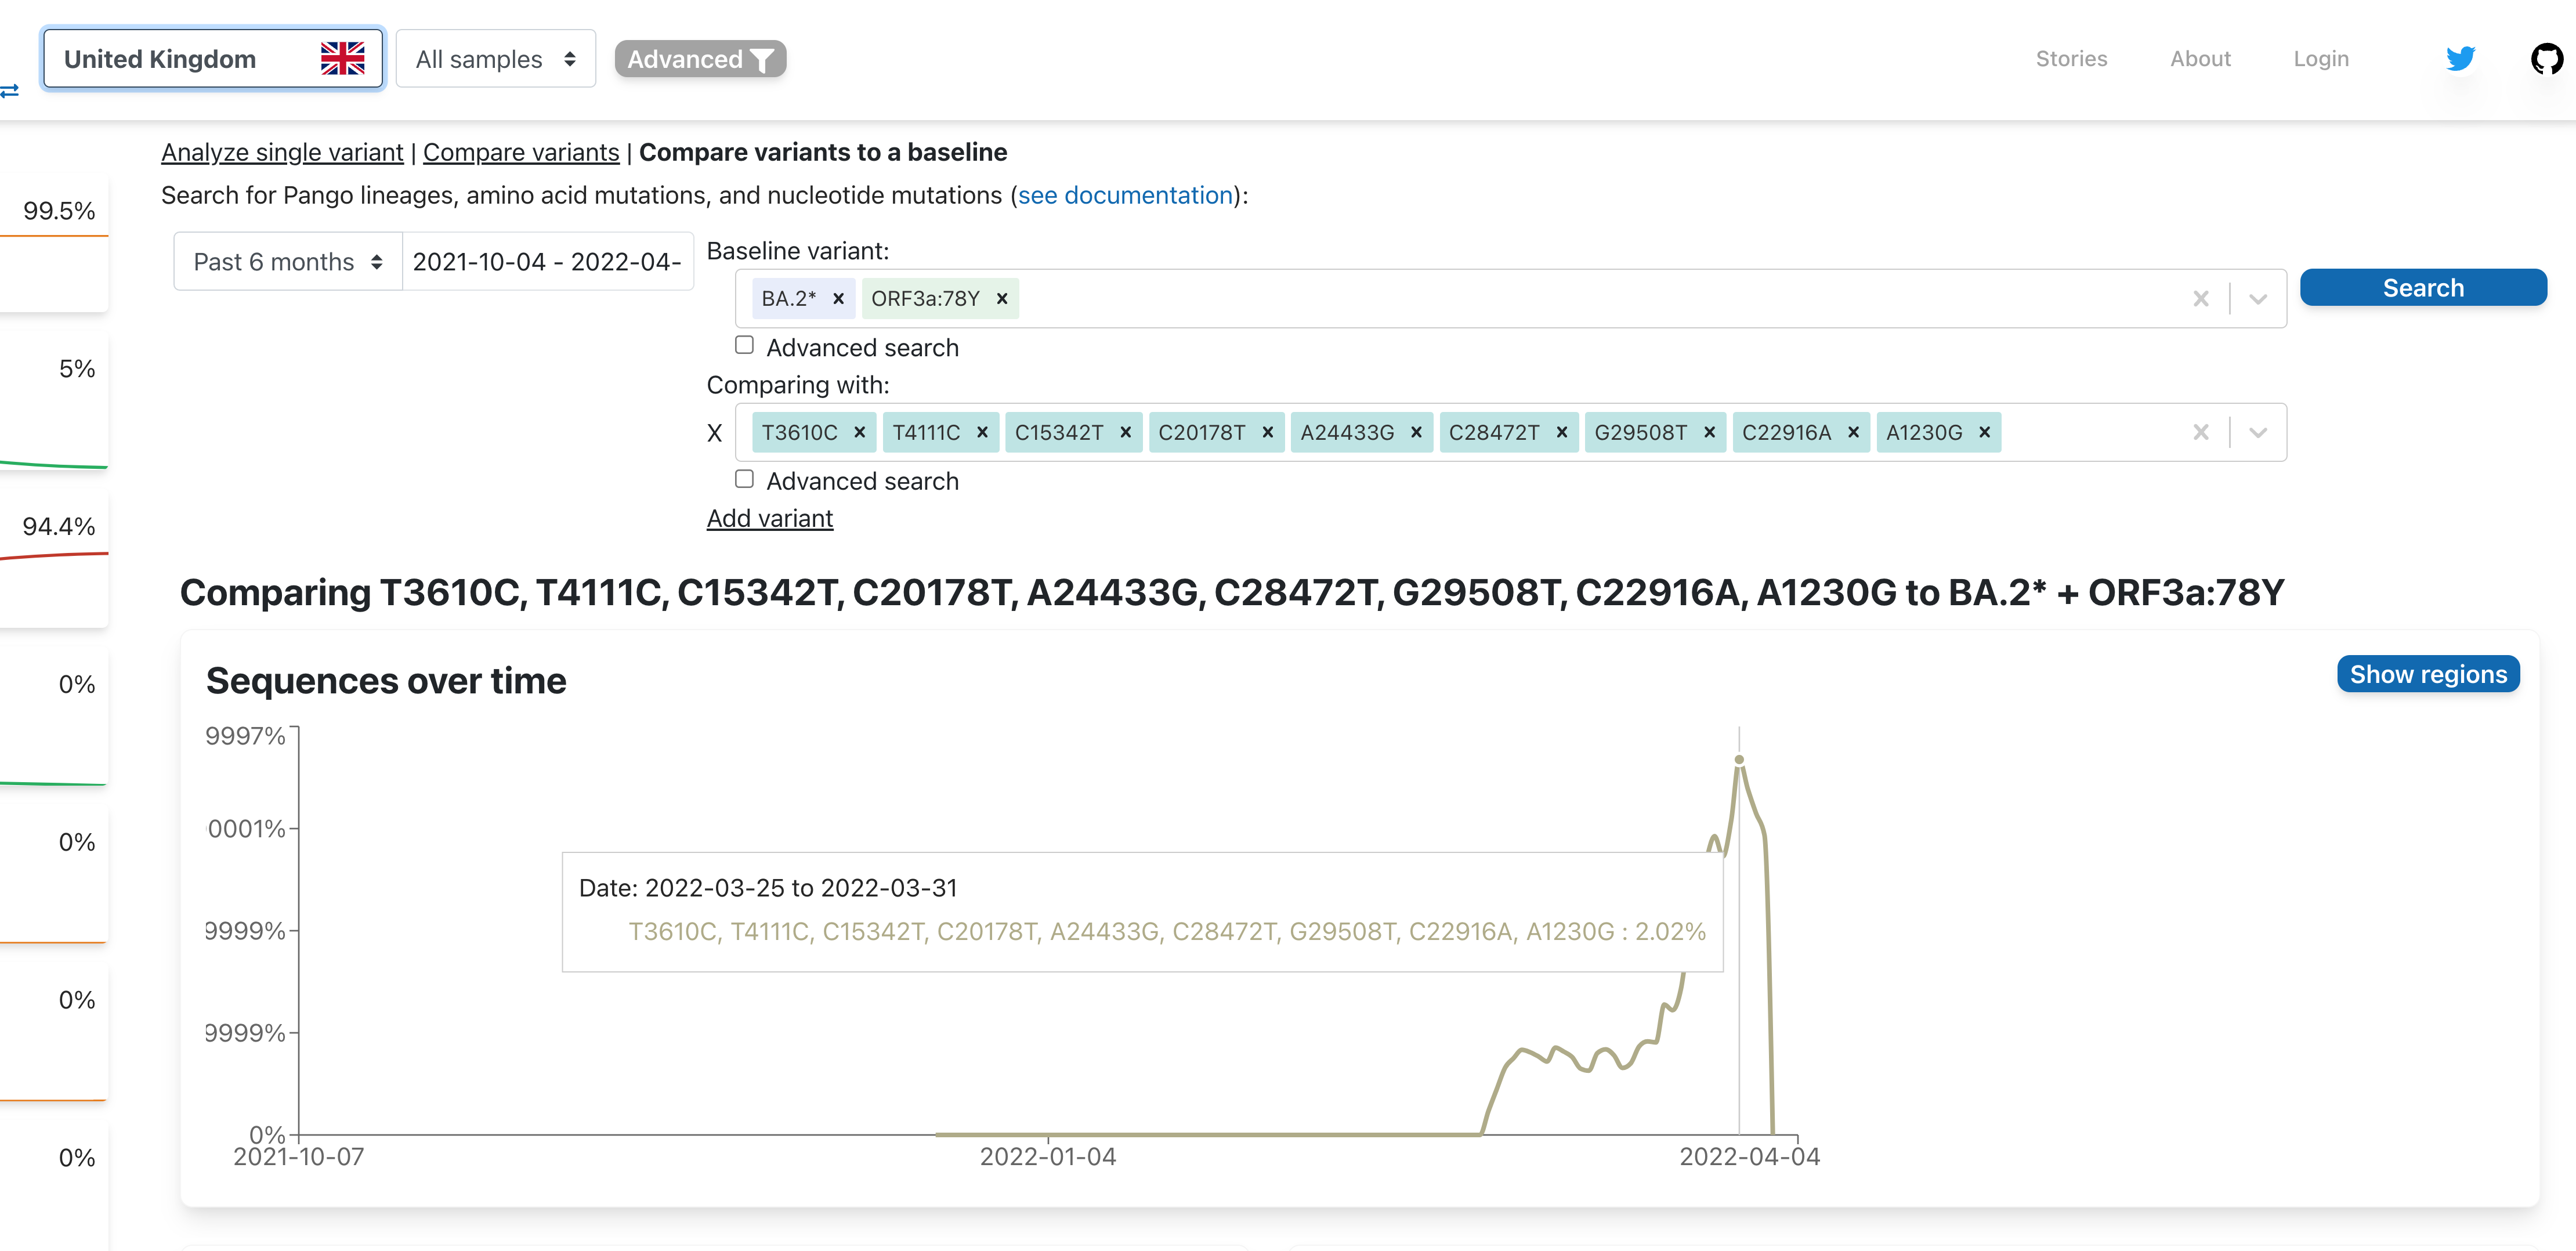The image size is (2576, 1251).
Task: Remove the BA.2* baseline tag
Action: (838, 299)
